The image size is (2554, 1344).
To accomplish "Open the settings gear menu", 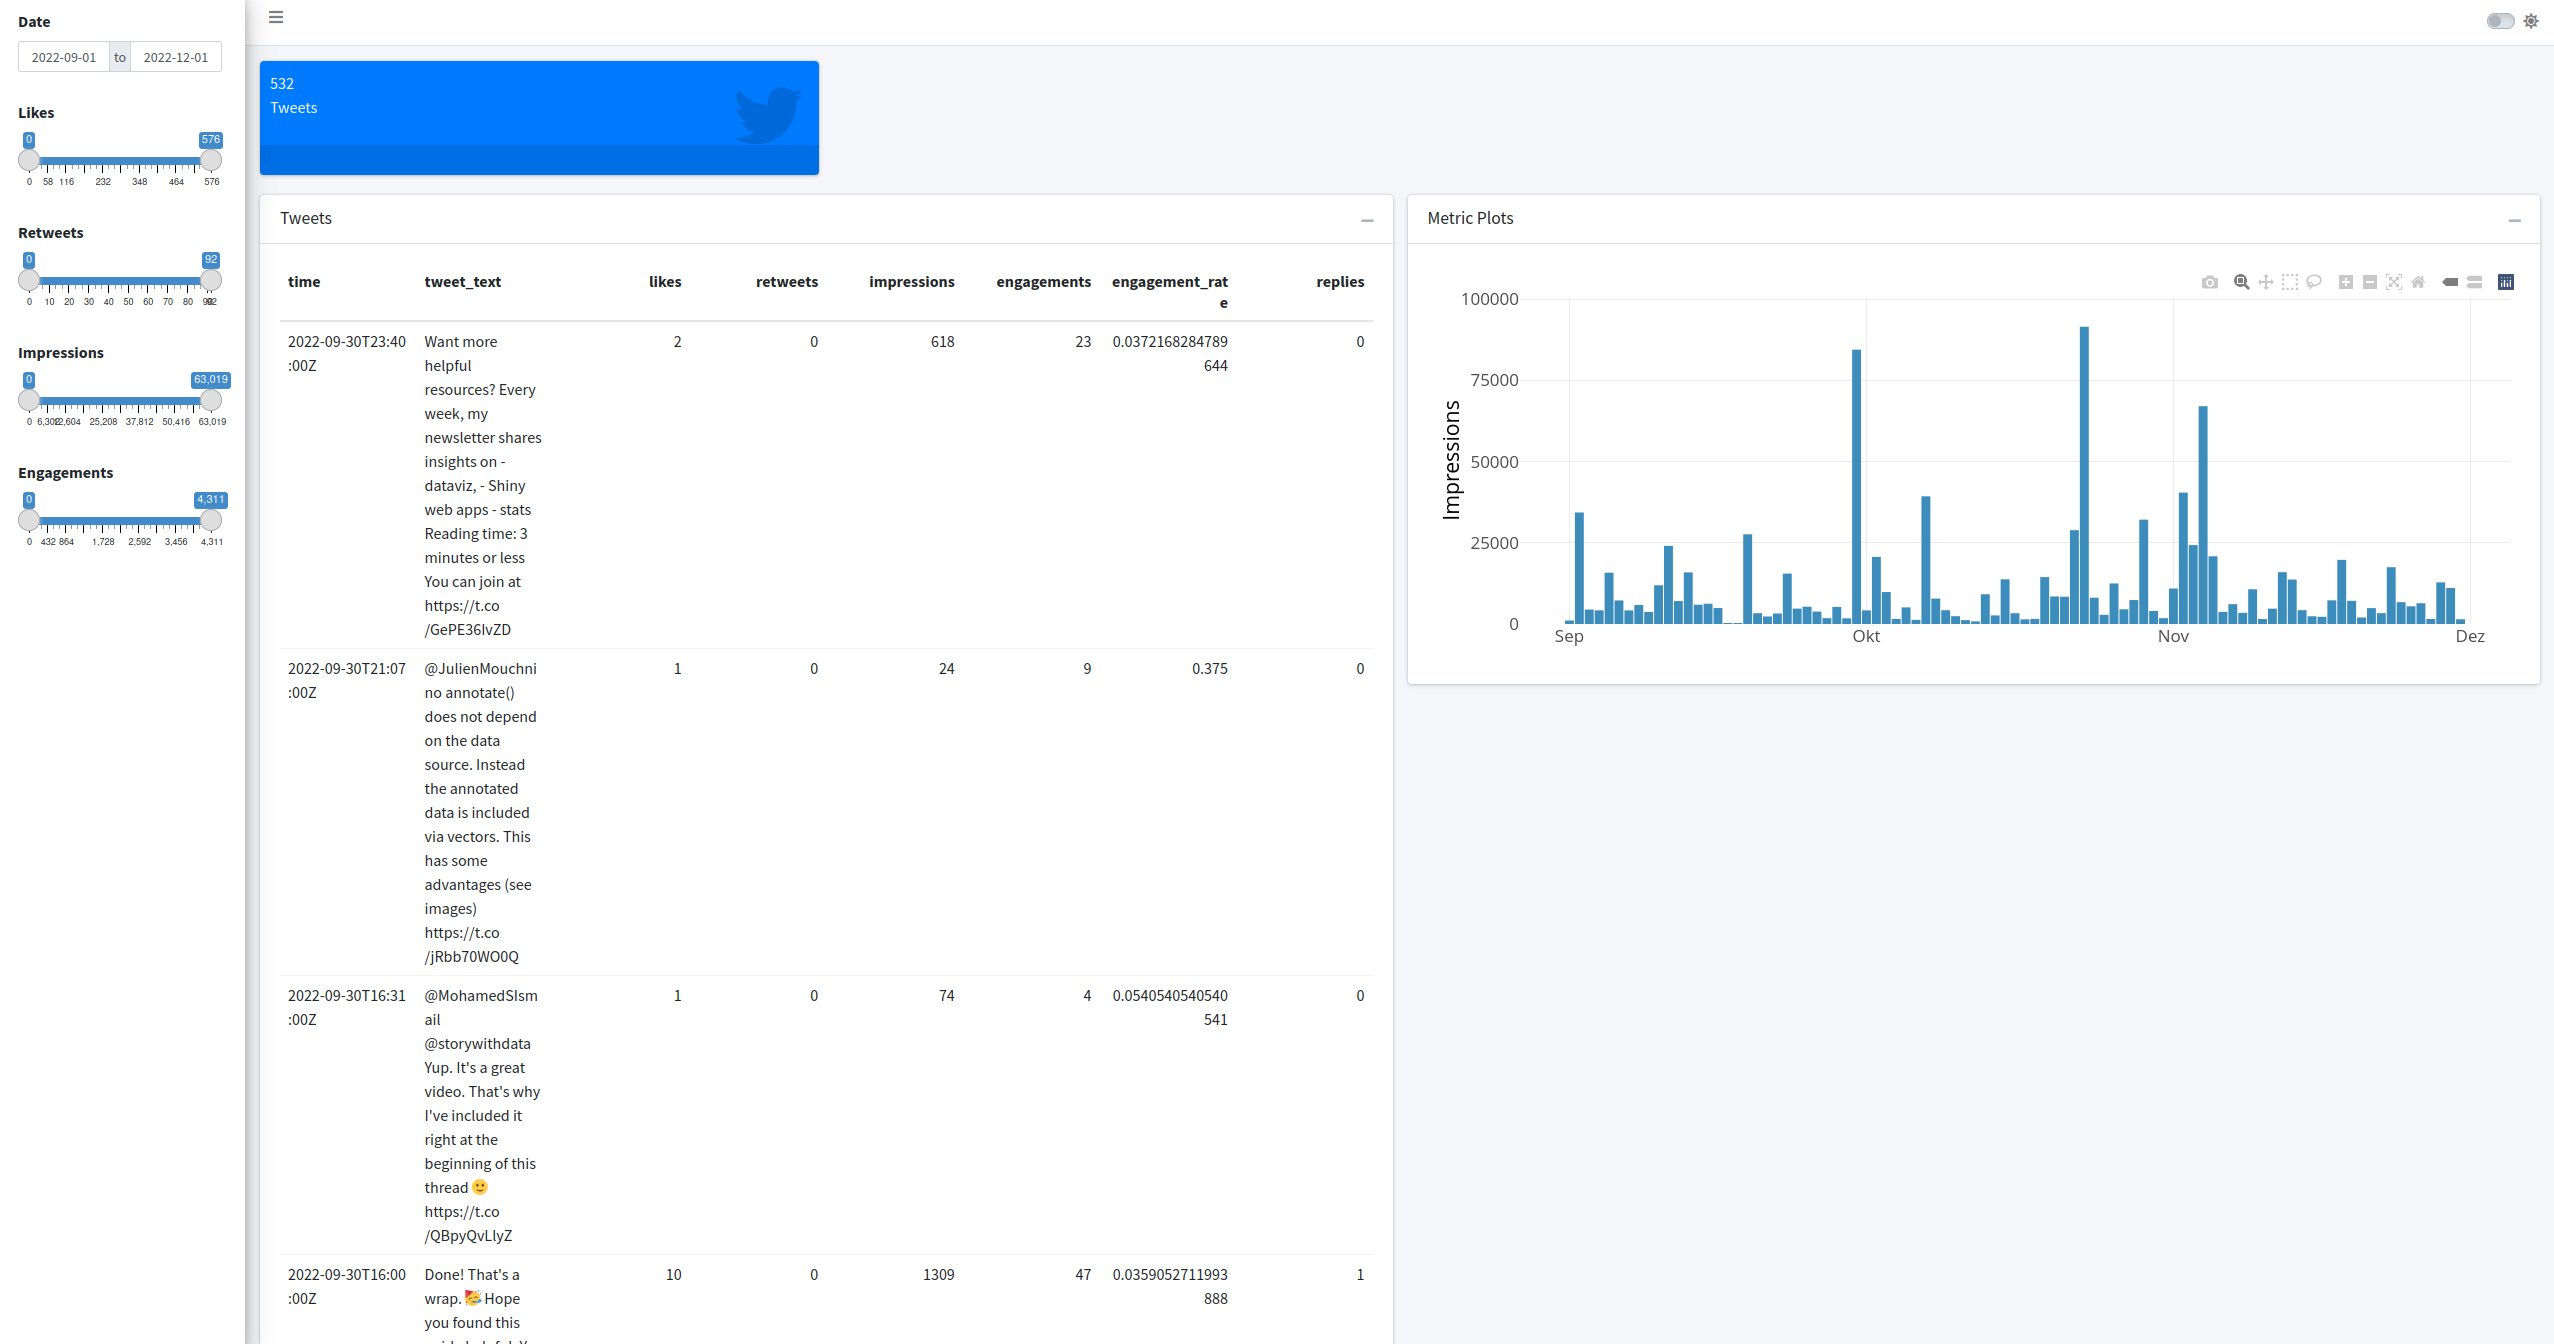I will [x=2531, y=20].
